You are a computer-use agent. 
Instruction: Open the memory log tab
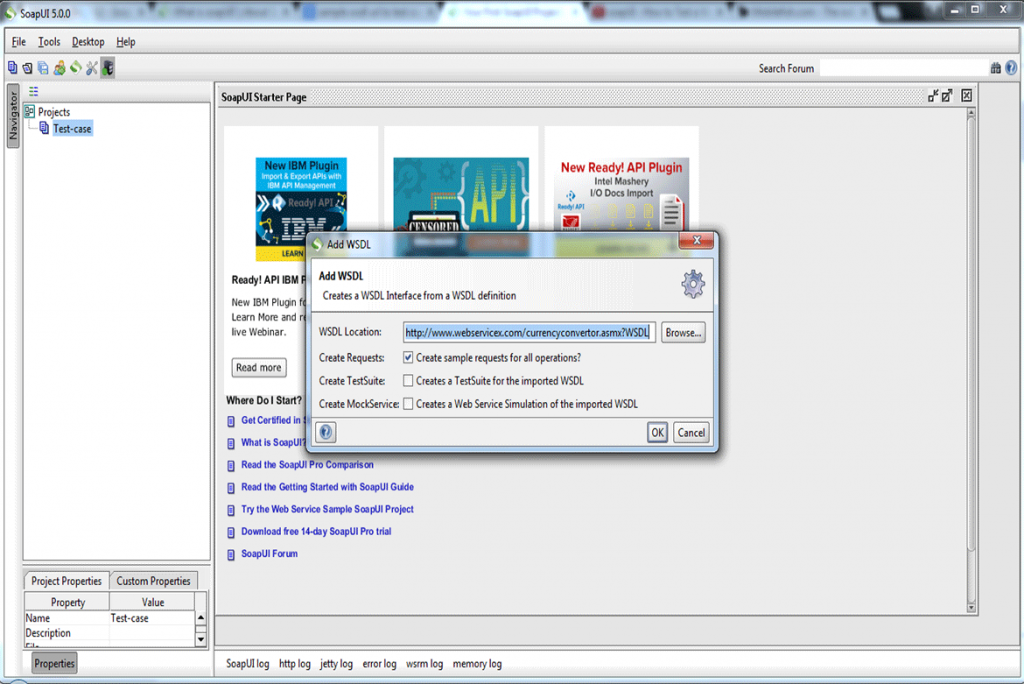477,664
